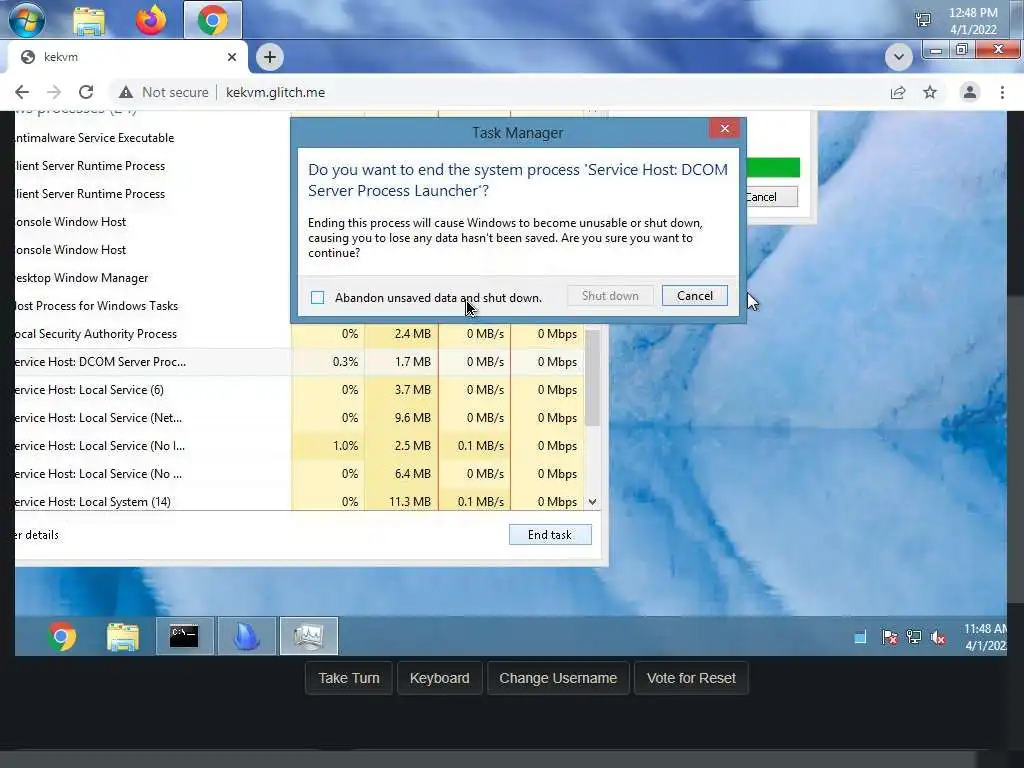The width and height of the screenshot is (1024, 768).
Task: Select Host Process for Windows Tasks
Action: click(153, 306)
